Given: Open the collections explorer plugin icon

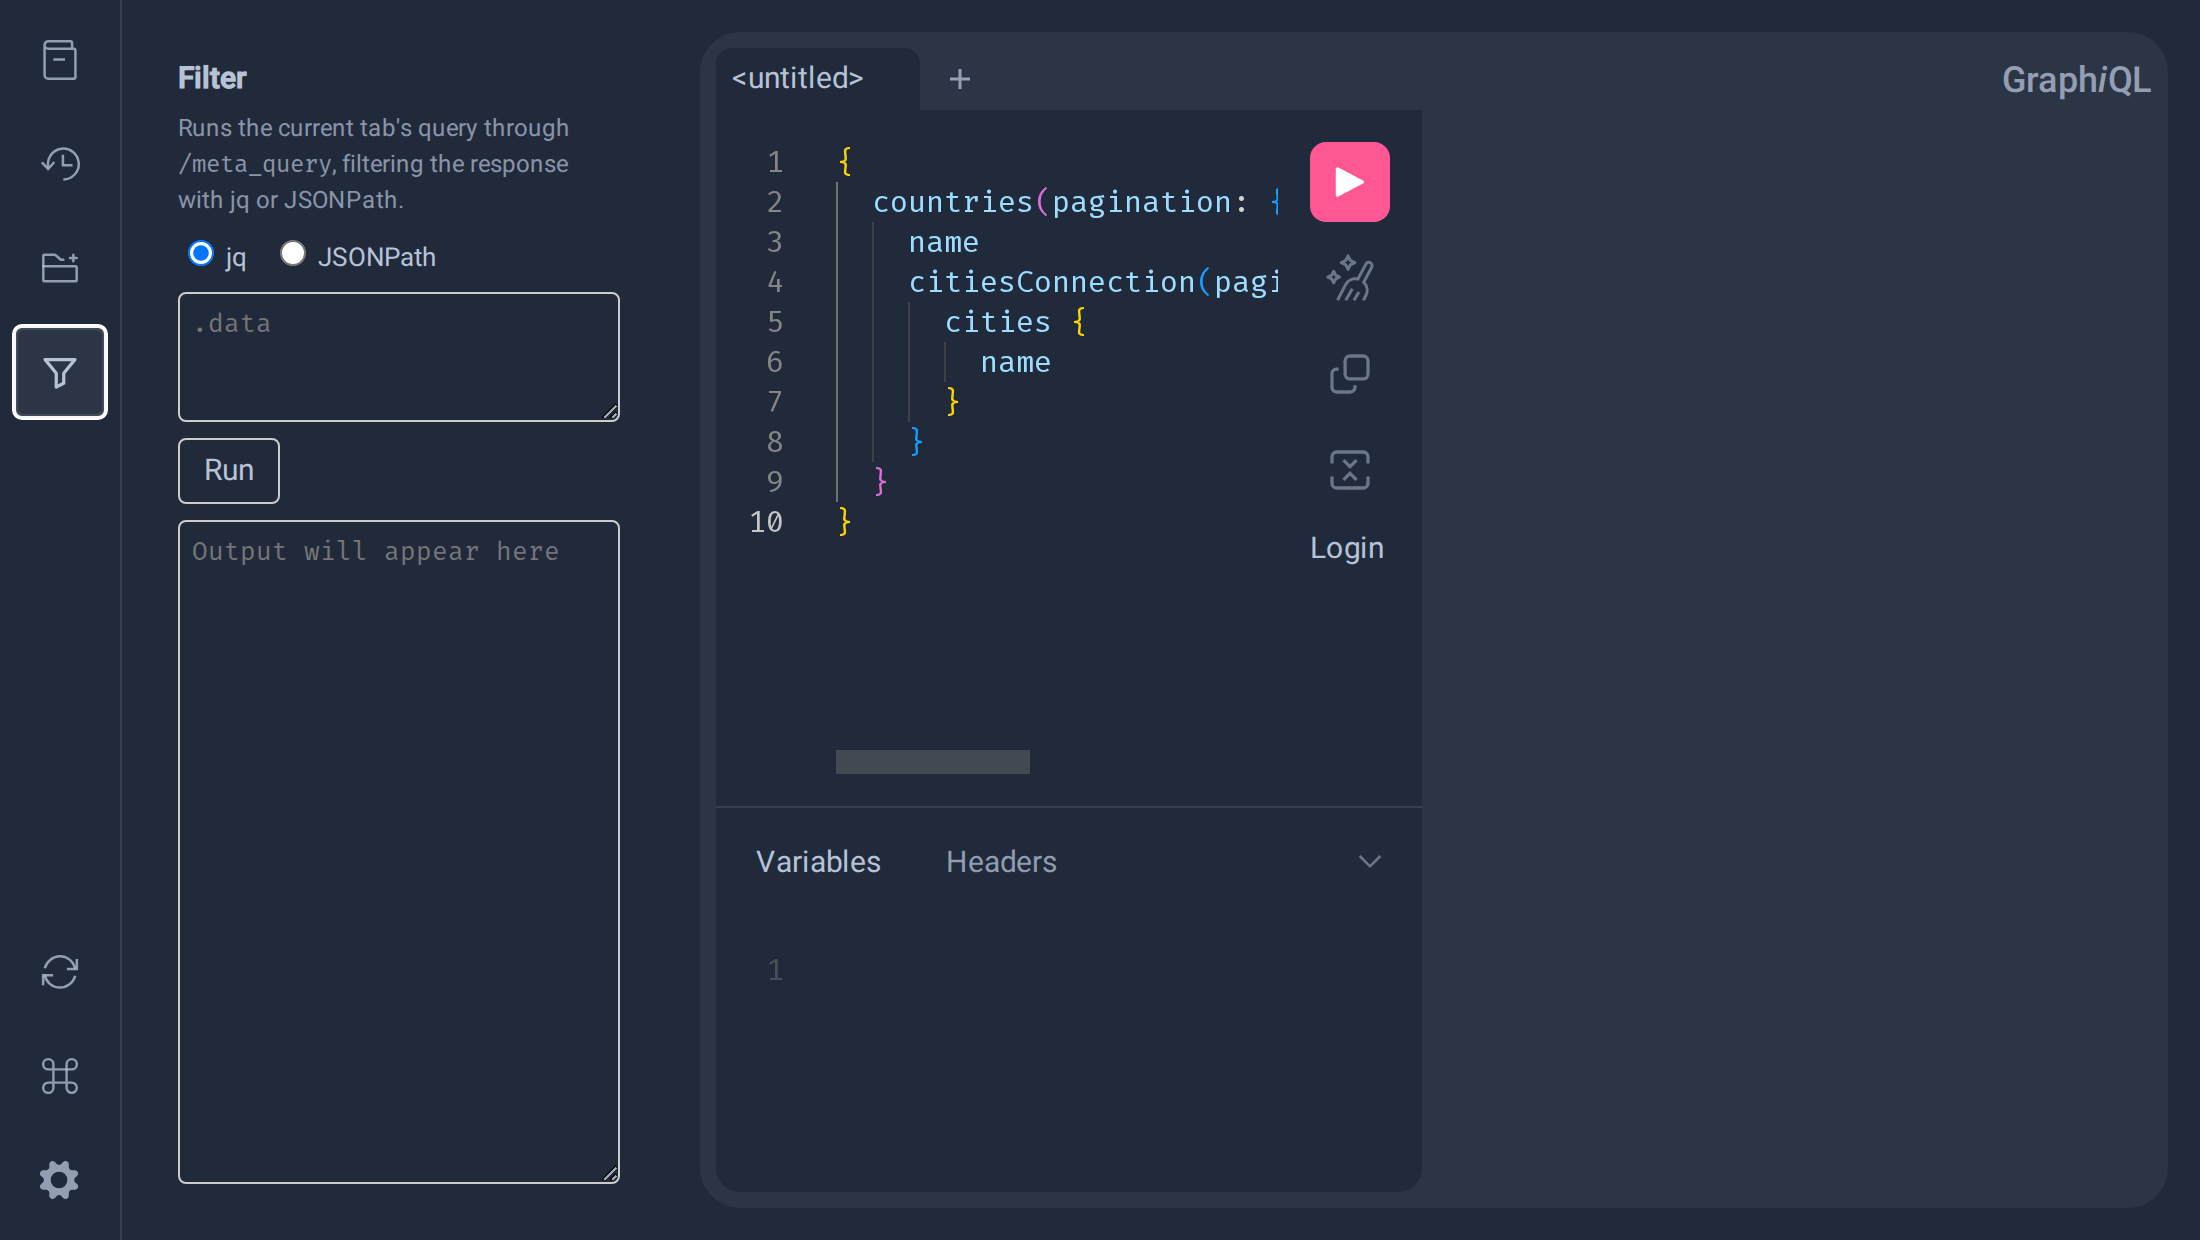Looking at the screenshot, I should click(x=60, y=268).
